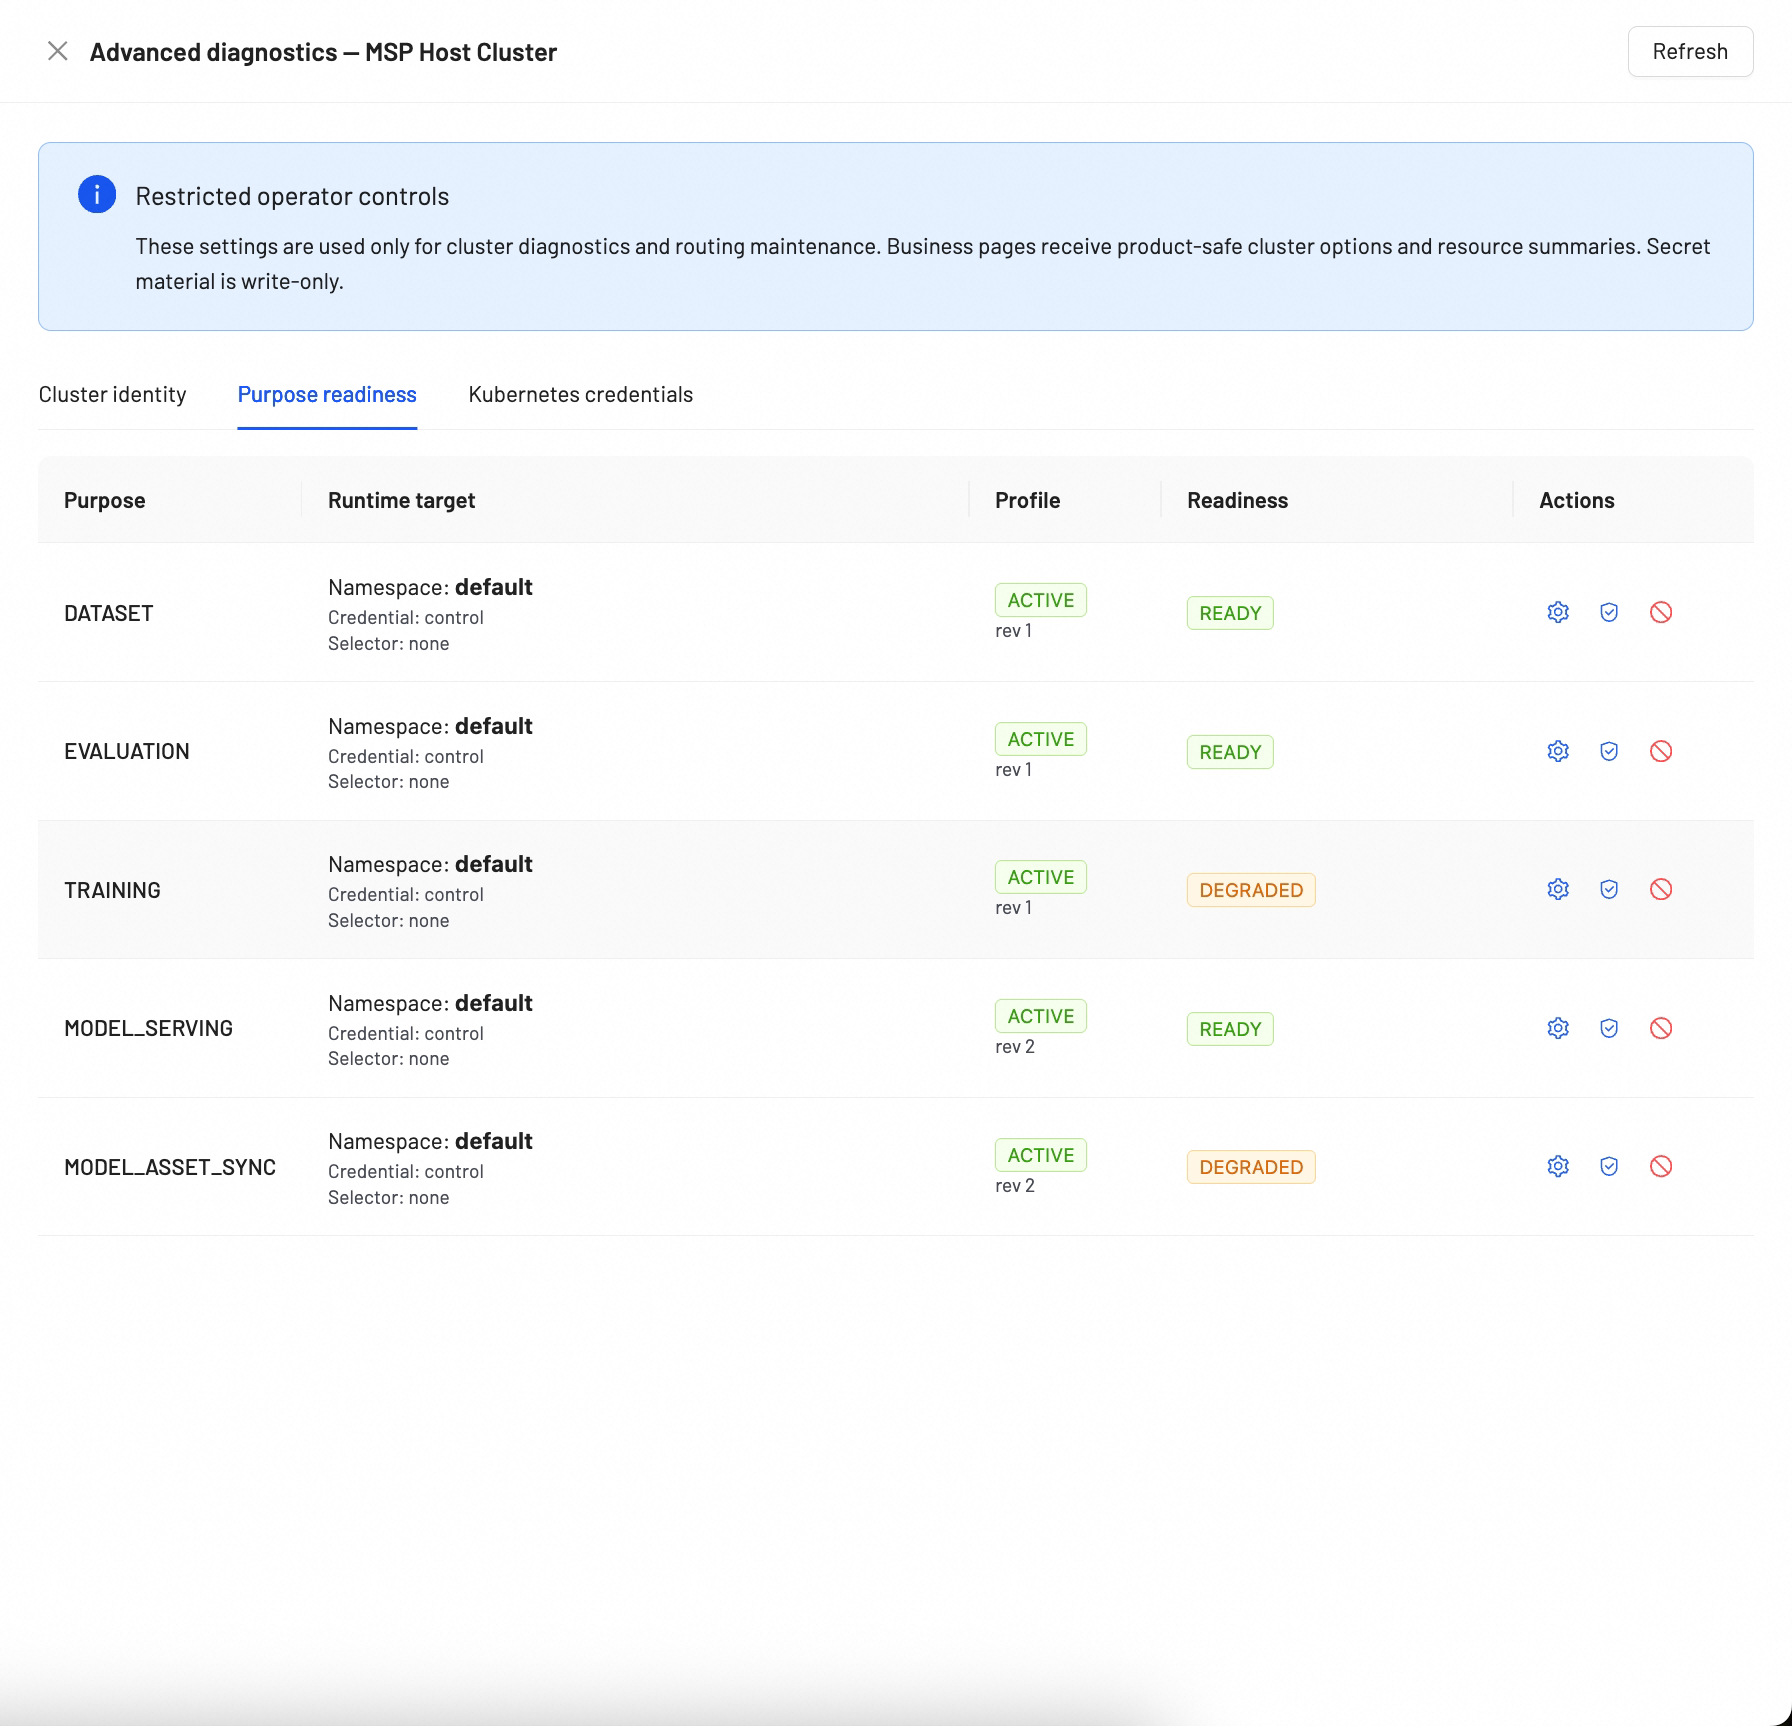
Task: Switch to Cluster identity tab
Action: 112,394
